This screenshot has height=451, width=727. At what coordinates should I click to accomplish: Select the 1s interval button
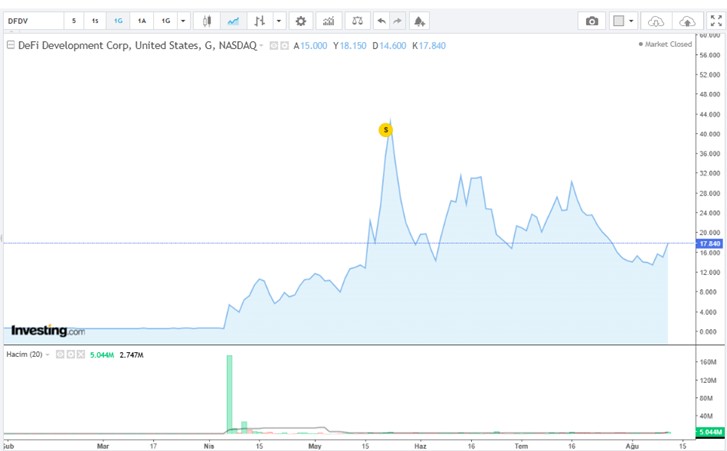95,21
